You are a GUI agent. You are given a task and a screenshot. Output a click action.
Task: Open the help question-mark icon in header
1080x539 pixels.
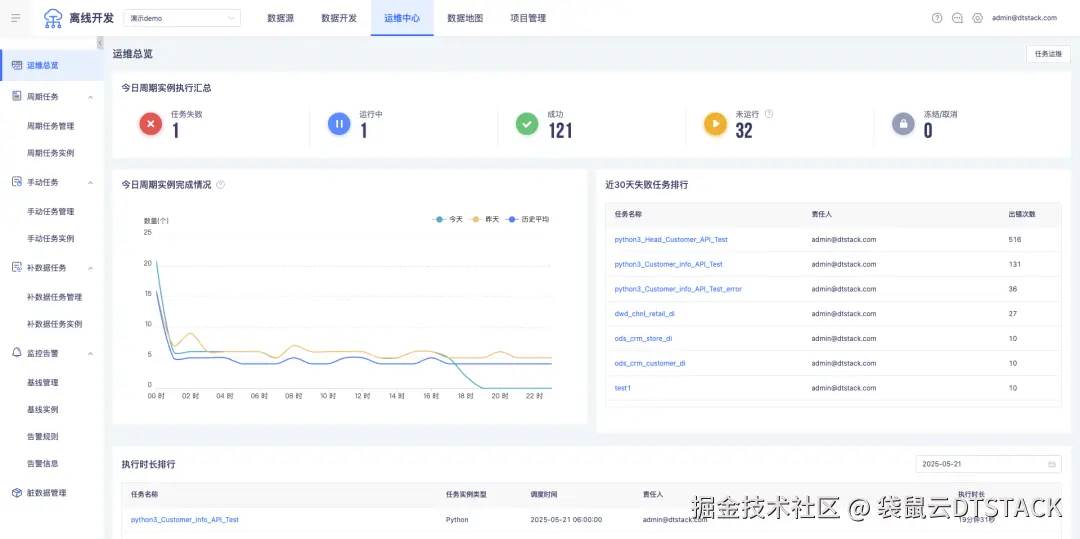(x=937, y=19)
